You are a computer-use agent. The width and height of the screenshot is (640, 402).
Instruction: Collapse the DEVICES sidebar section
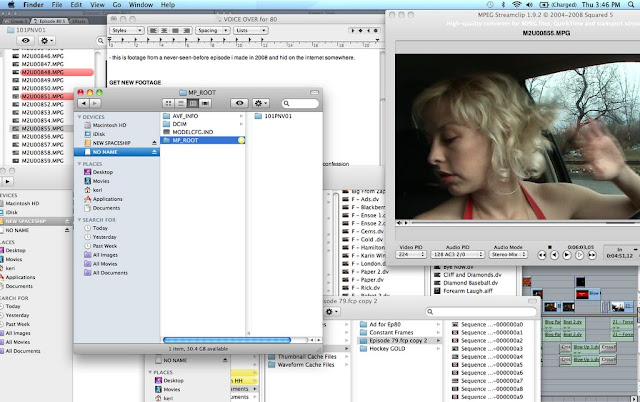point(80,117)
